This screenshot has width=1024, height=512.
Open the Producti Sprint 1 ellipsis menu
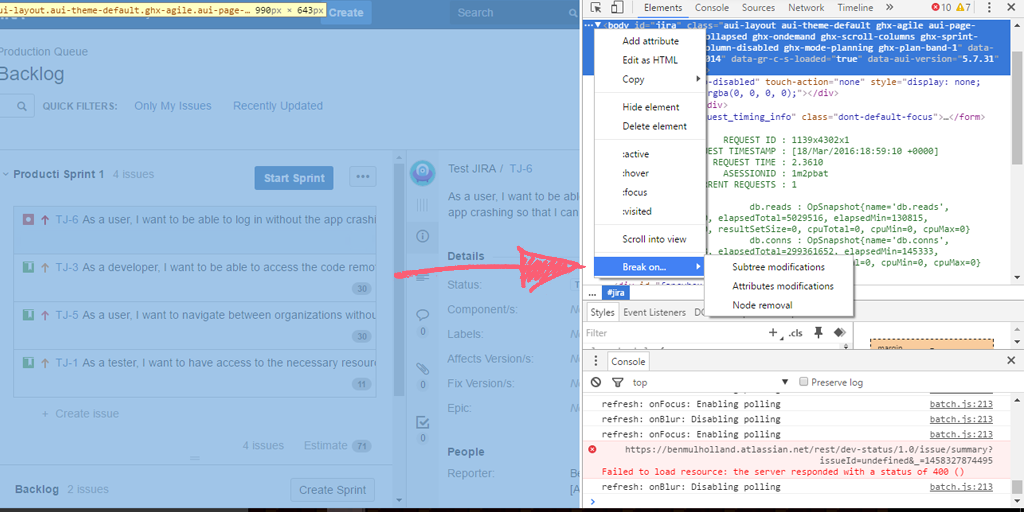click(x=363, y=176)
